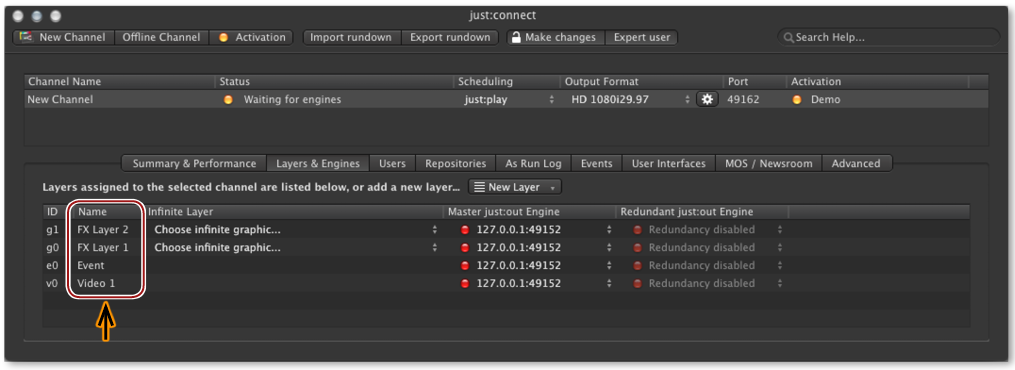Click the Make changes button

tap(555, 38)
